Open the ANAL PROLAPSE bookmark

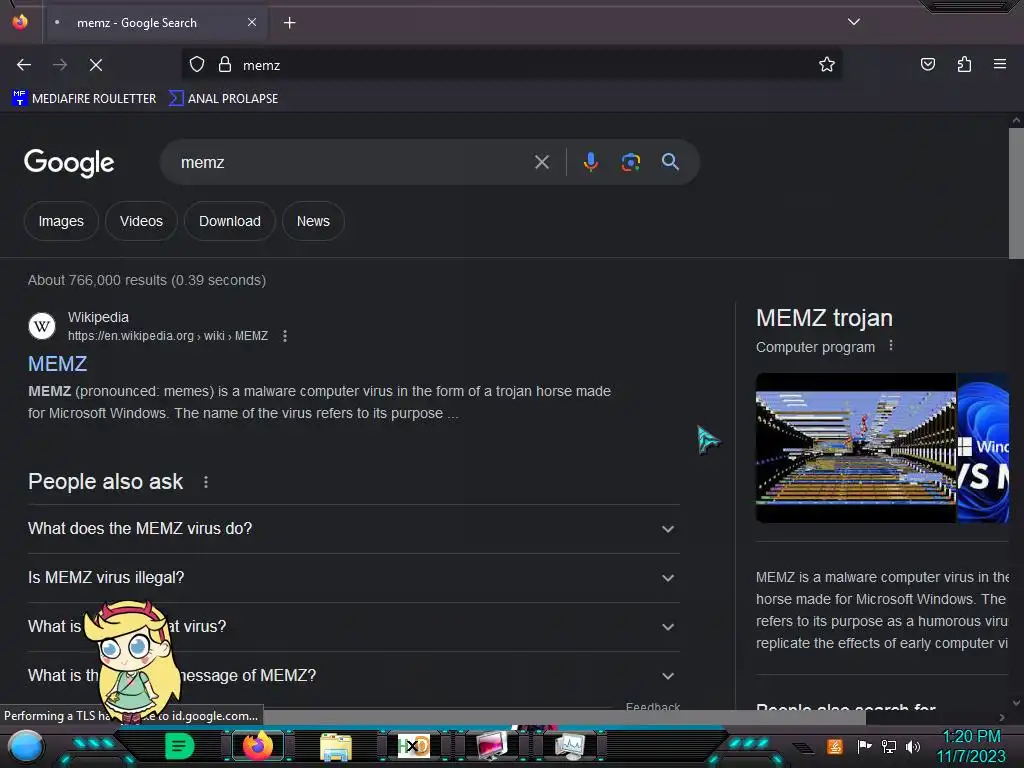pyautogui.click(x=223, y=99)
